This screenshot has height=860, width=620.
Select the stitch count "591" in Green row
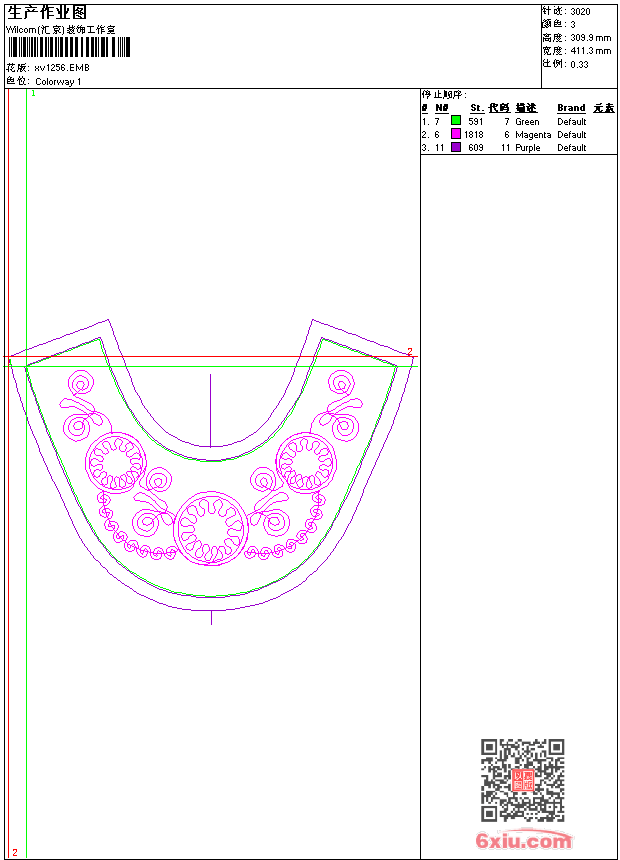[x=476, y=122]
